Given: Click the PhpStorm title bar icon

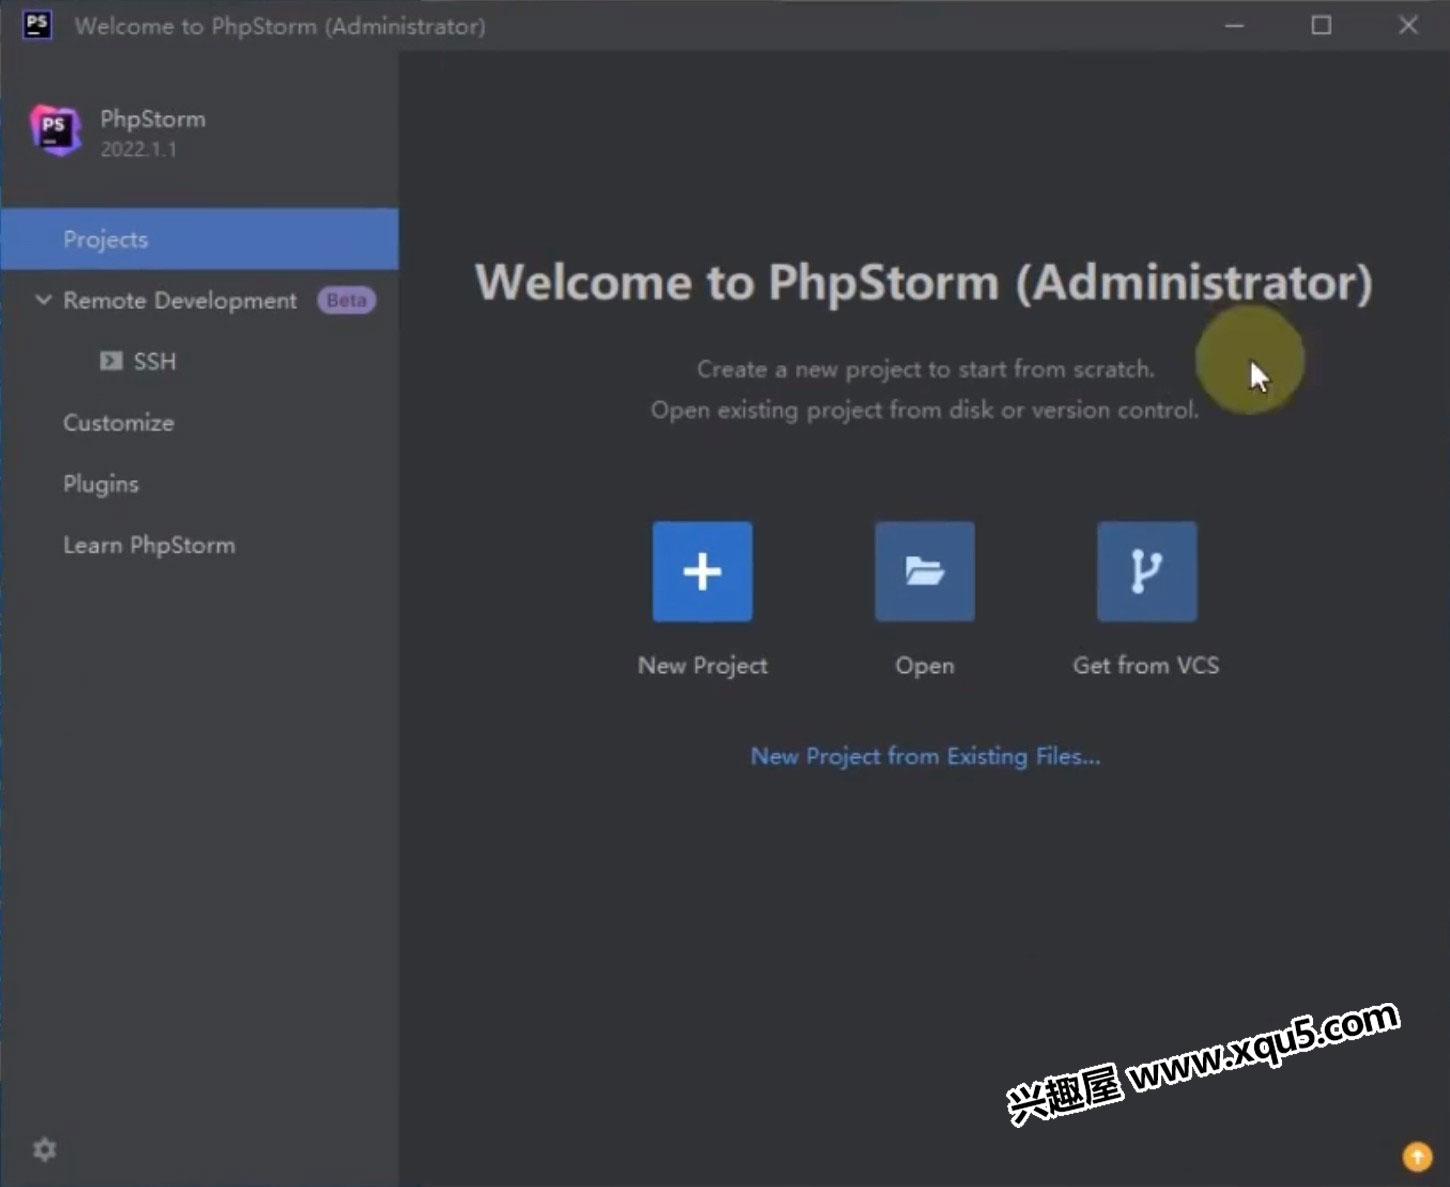Looking at the screenshot, I should click(x=37, y=25).
